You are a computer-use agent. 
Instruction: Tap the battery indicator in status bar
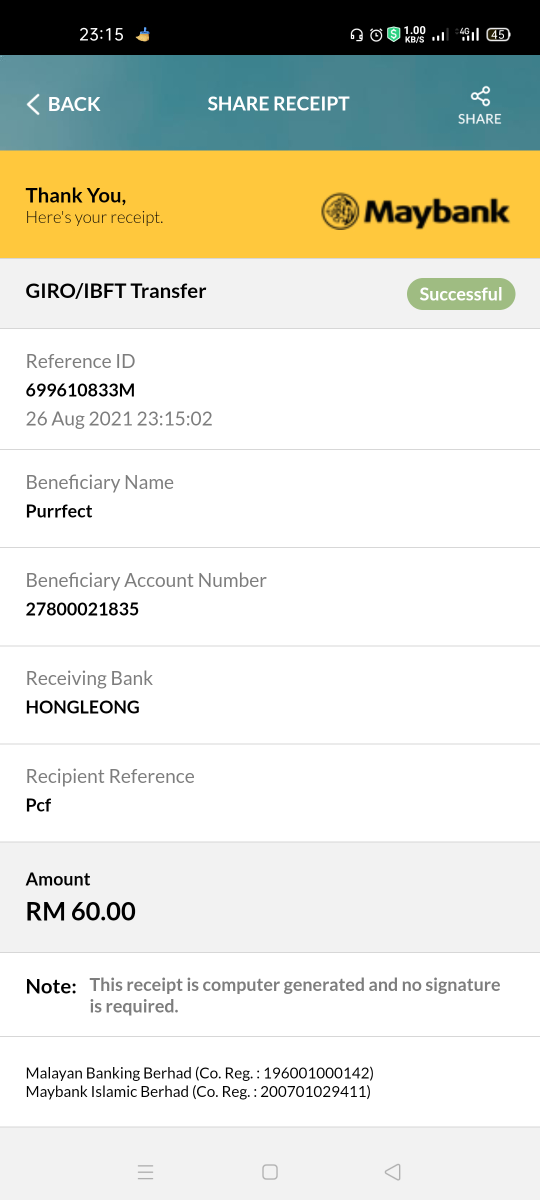[498, 35]
